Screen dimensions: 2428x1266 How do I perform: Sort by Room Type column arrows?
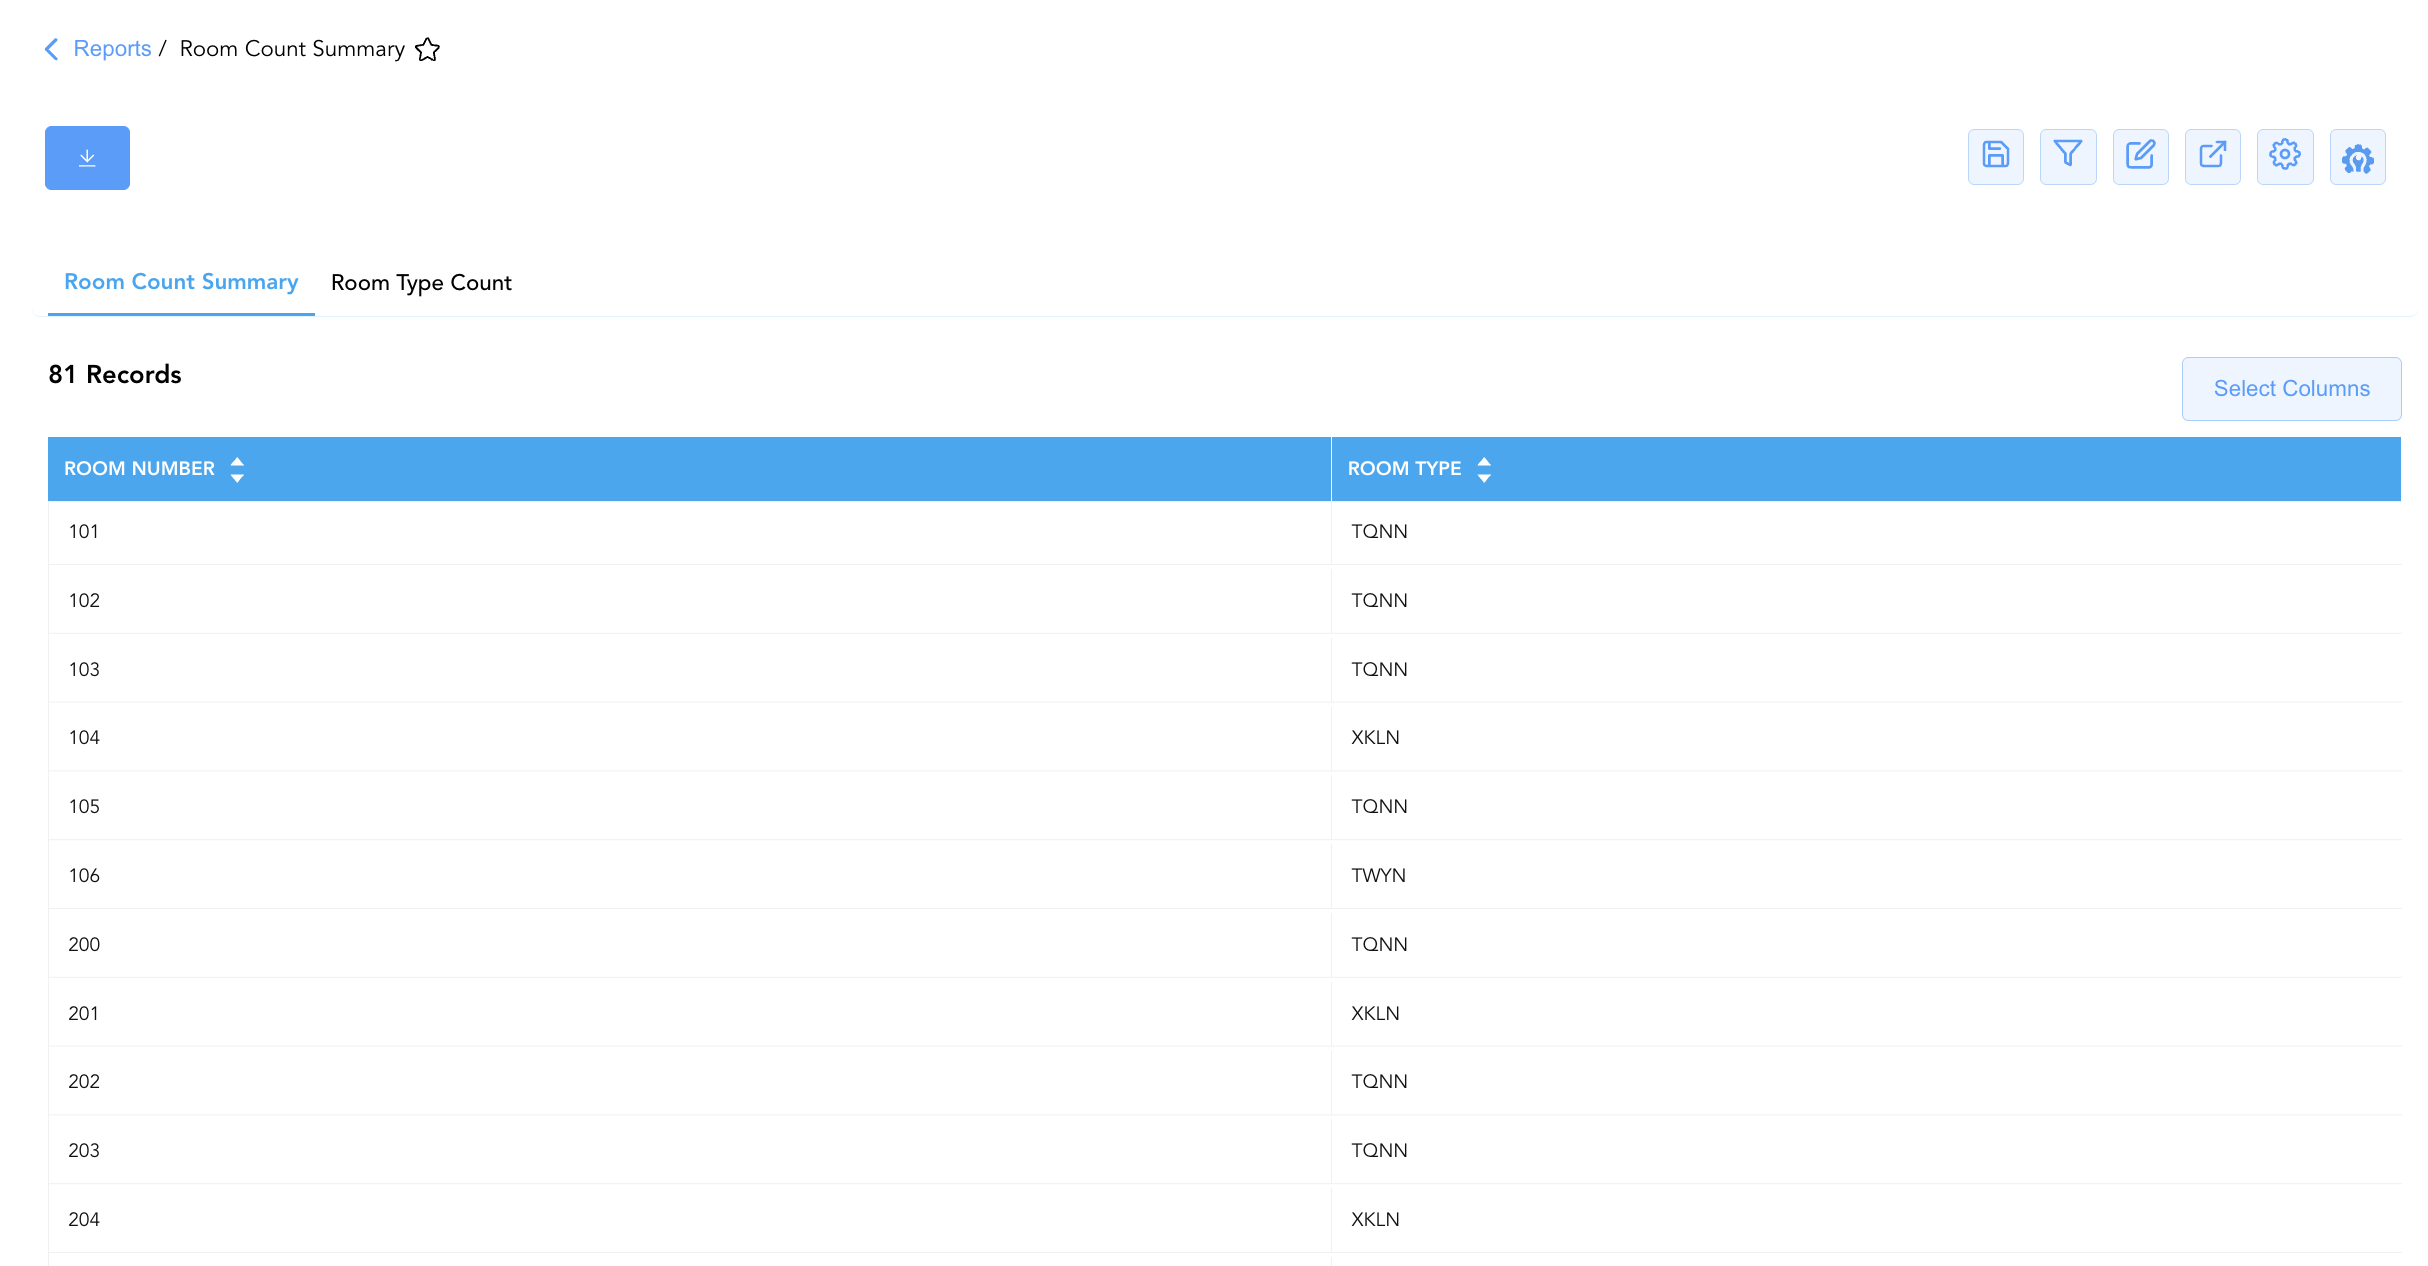[x=1484, y=469]
